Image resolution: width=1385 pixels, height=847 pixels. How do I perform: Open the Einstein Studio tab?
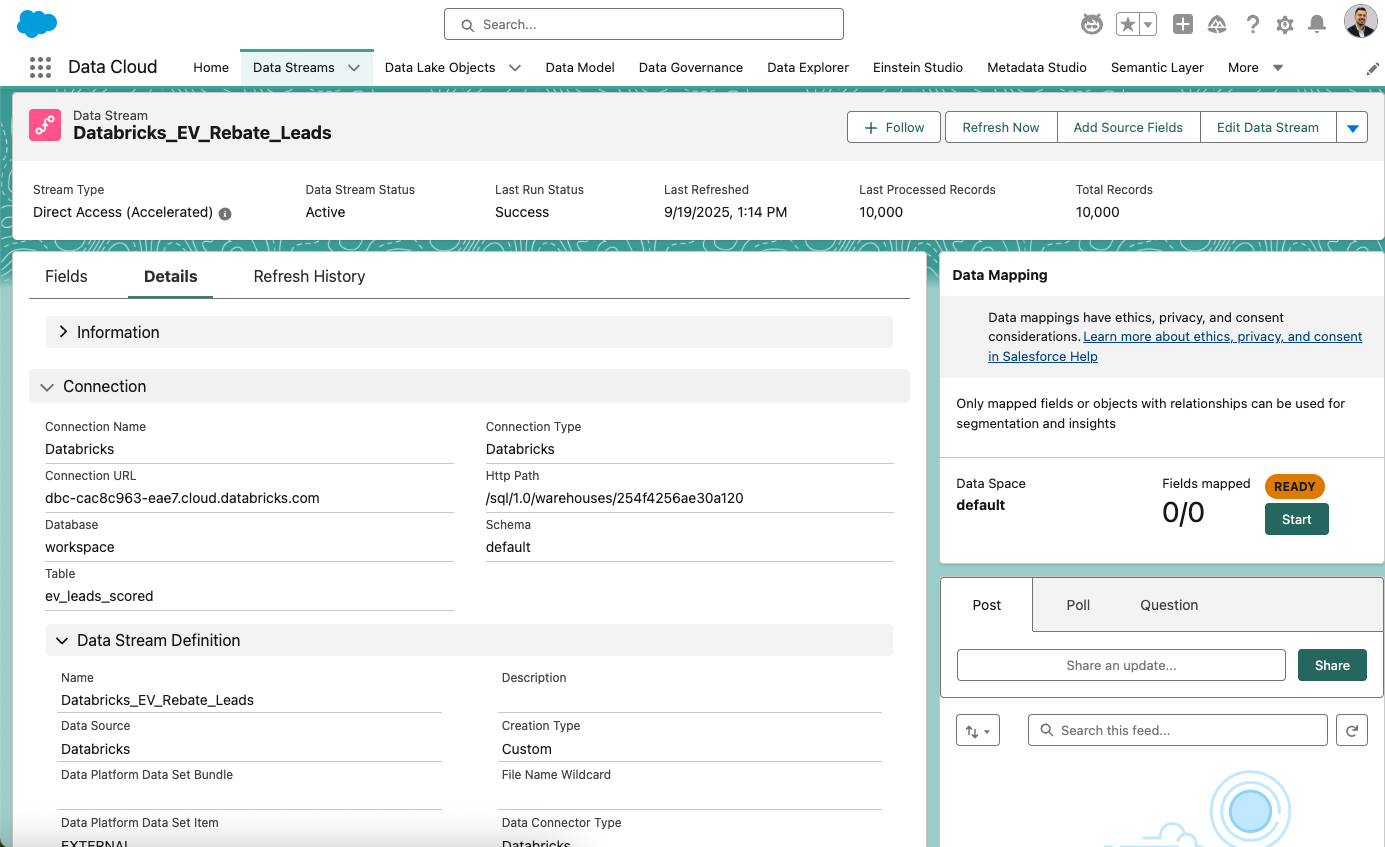coord(918,67)
